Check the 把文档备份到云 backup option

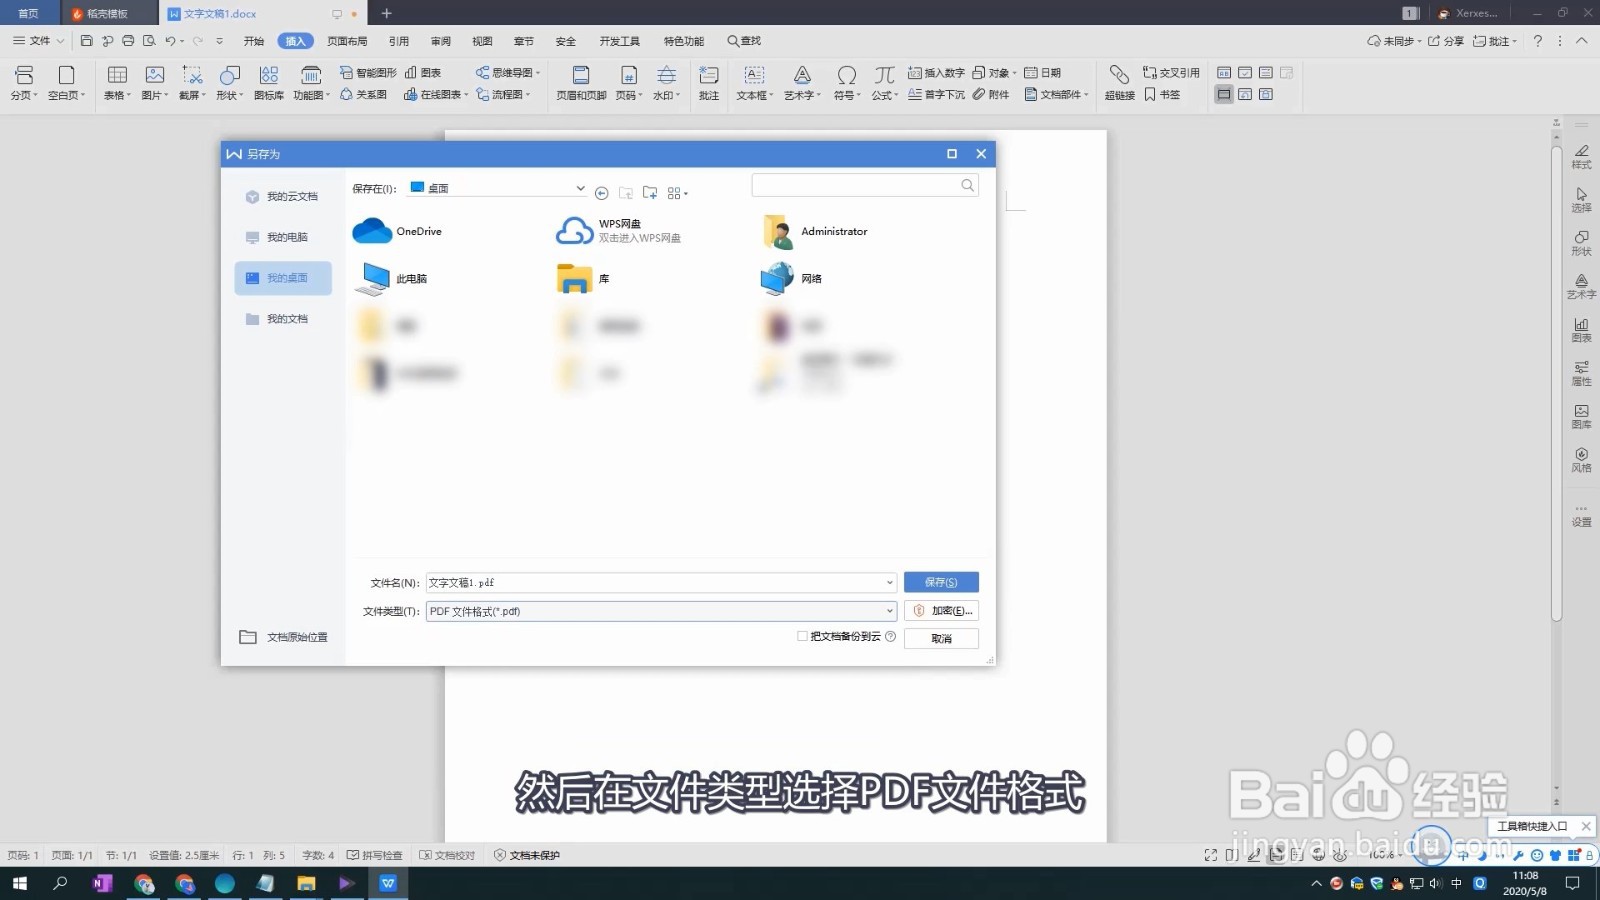pyautogui.click(x=802, y=636)
